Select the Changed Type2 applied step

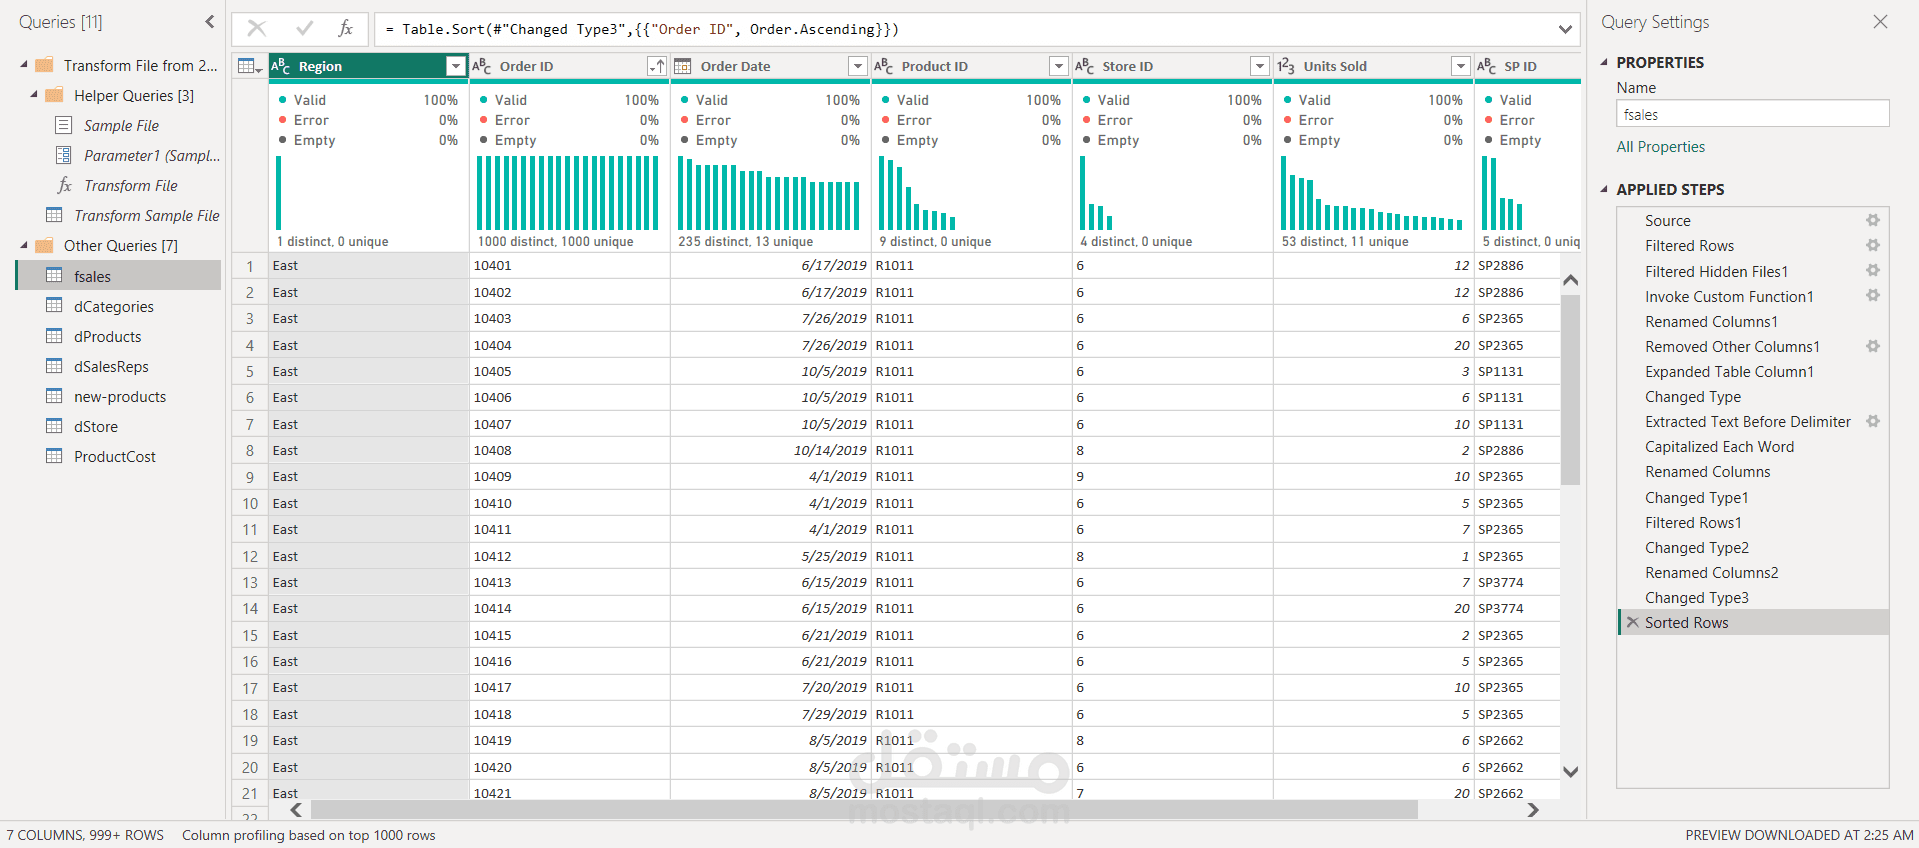(x=1696, y=548)
